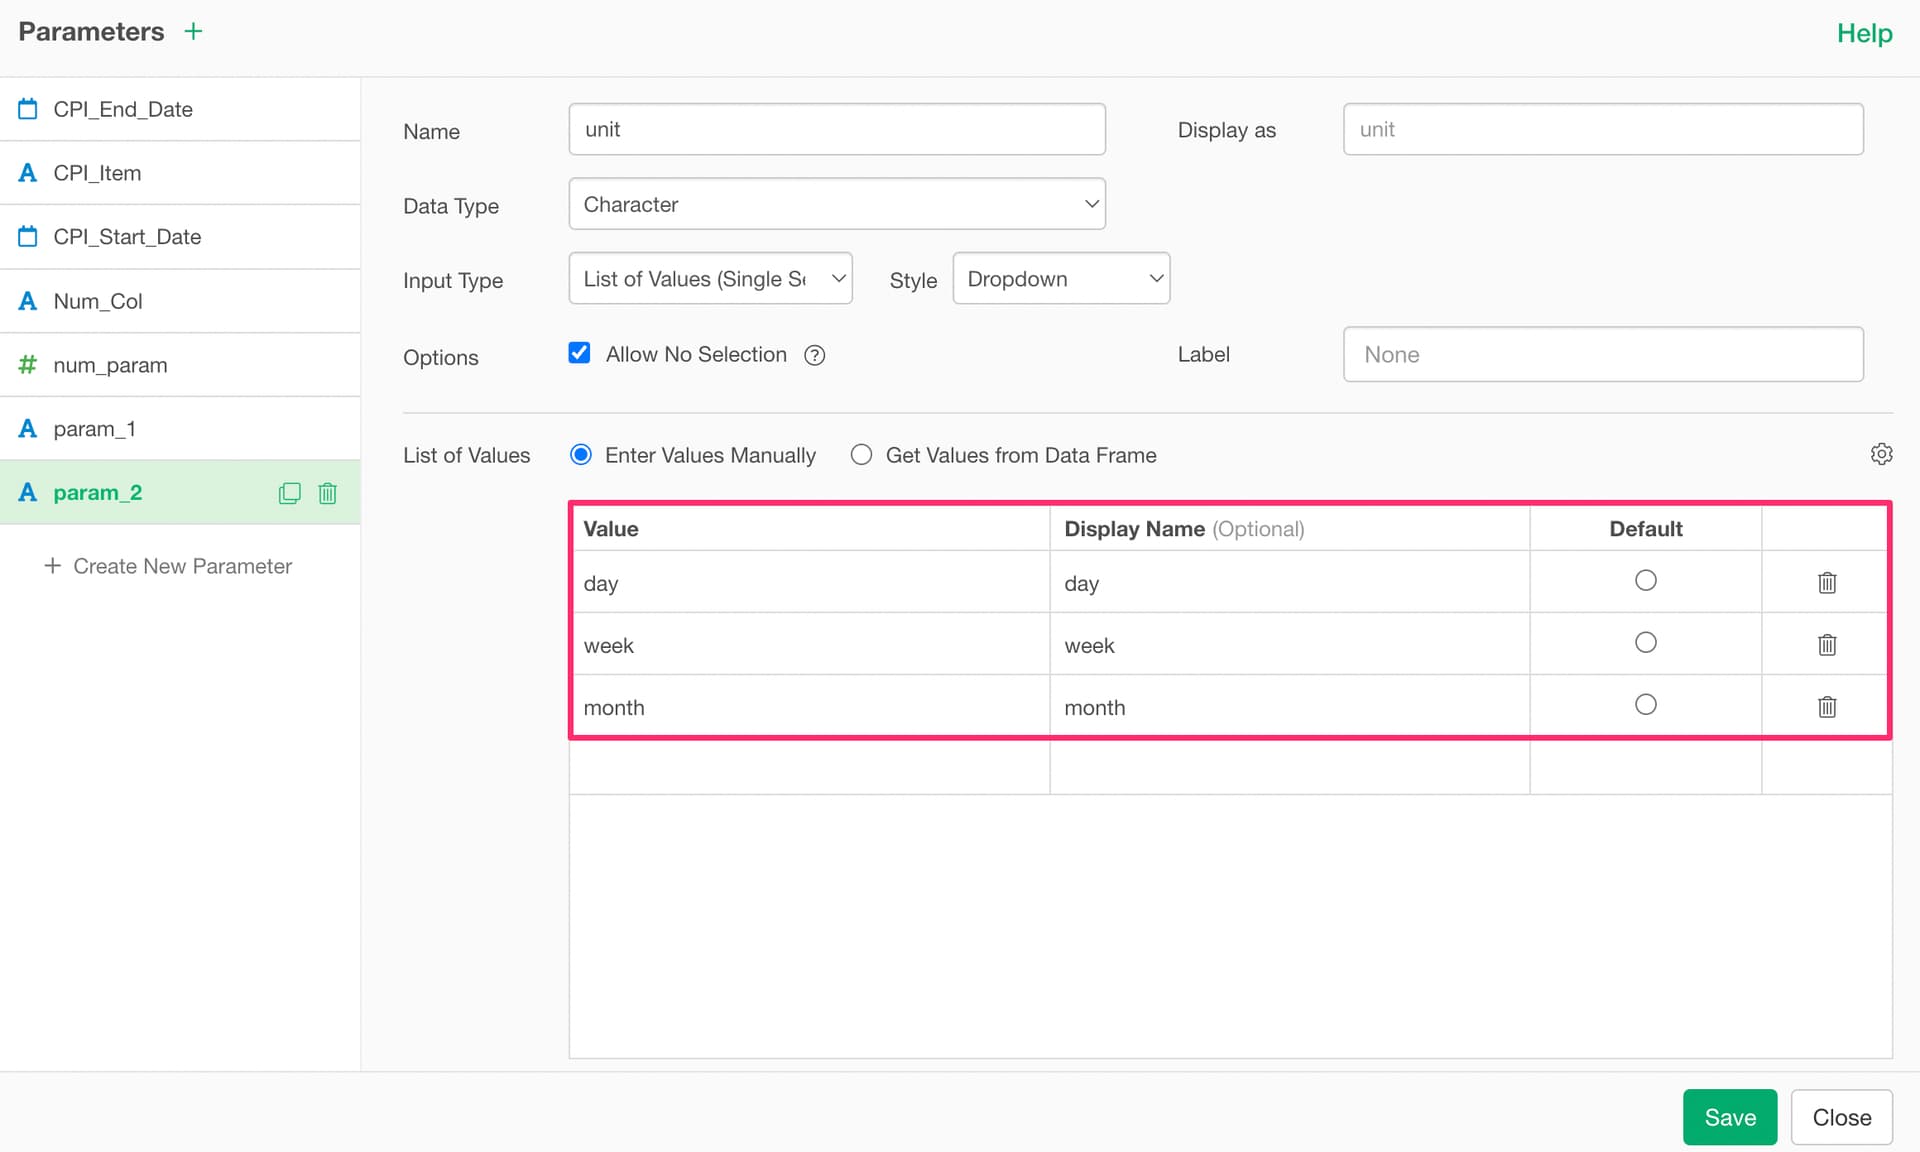Select Get Values from Data Frame option
This screenshot has width=1920, height=1152.
[x=861, y=455]
